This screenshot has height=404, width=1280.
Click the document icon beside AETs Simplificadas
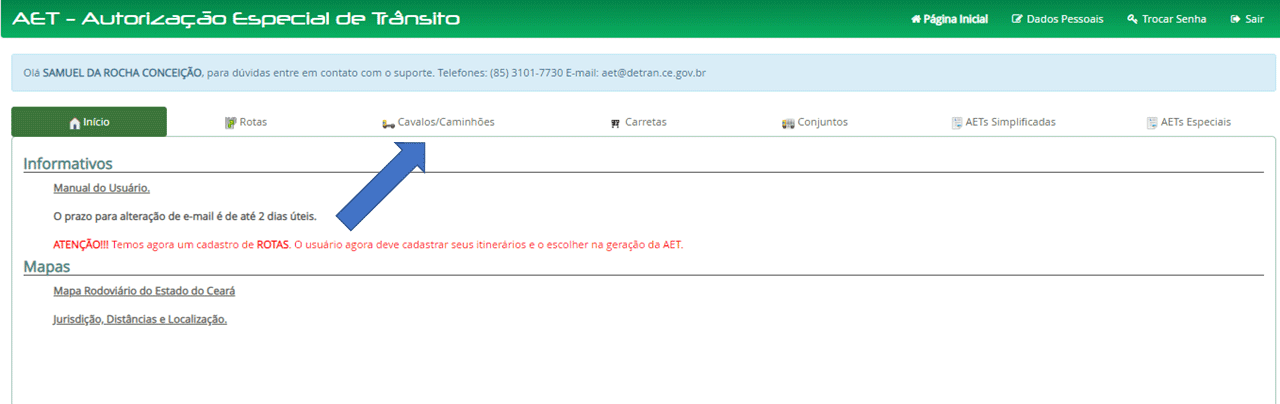[x=957, y=123]
